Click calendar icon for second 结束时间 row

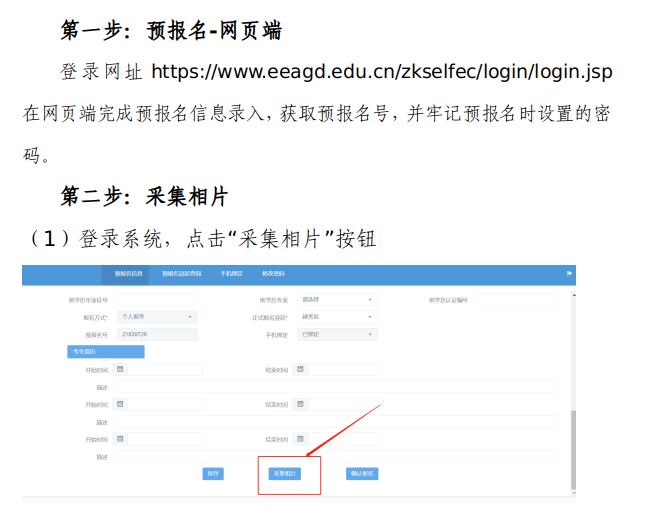click(x=301, y=404)
